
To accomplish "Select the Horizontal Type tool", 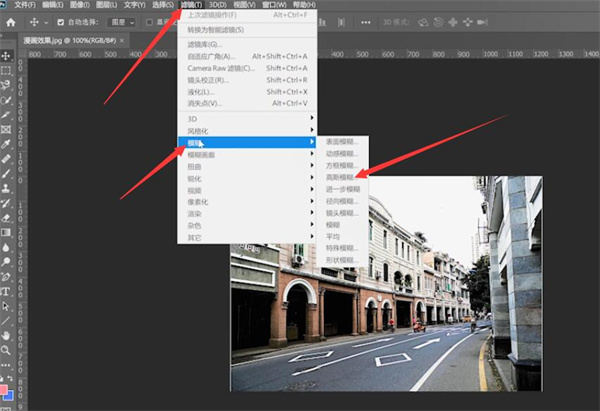I will (6, 292).
